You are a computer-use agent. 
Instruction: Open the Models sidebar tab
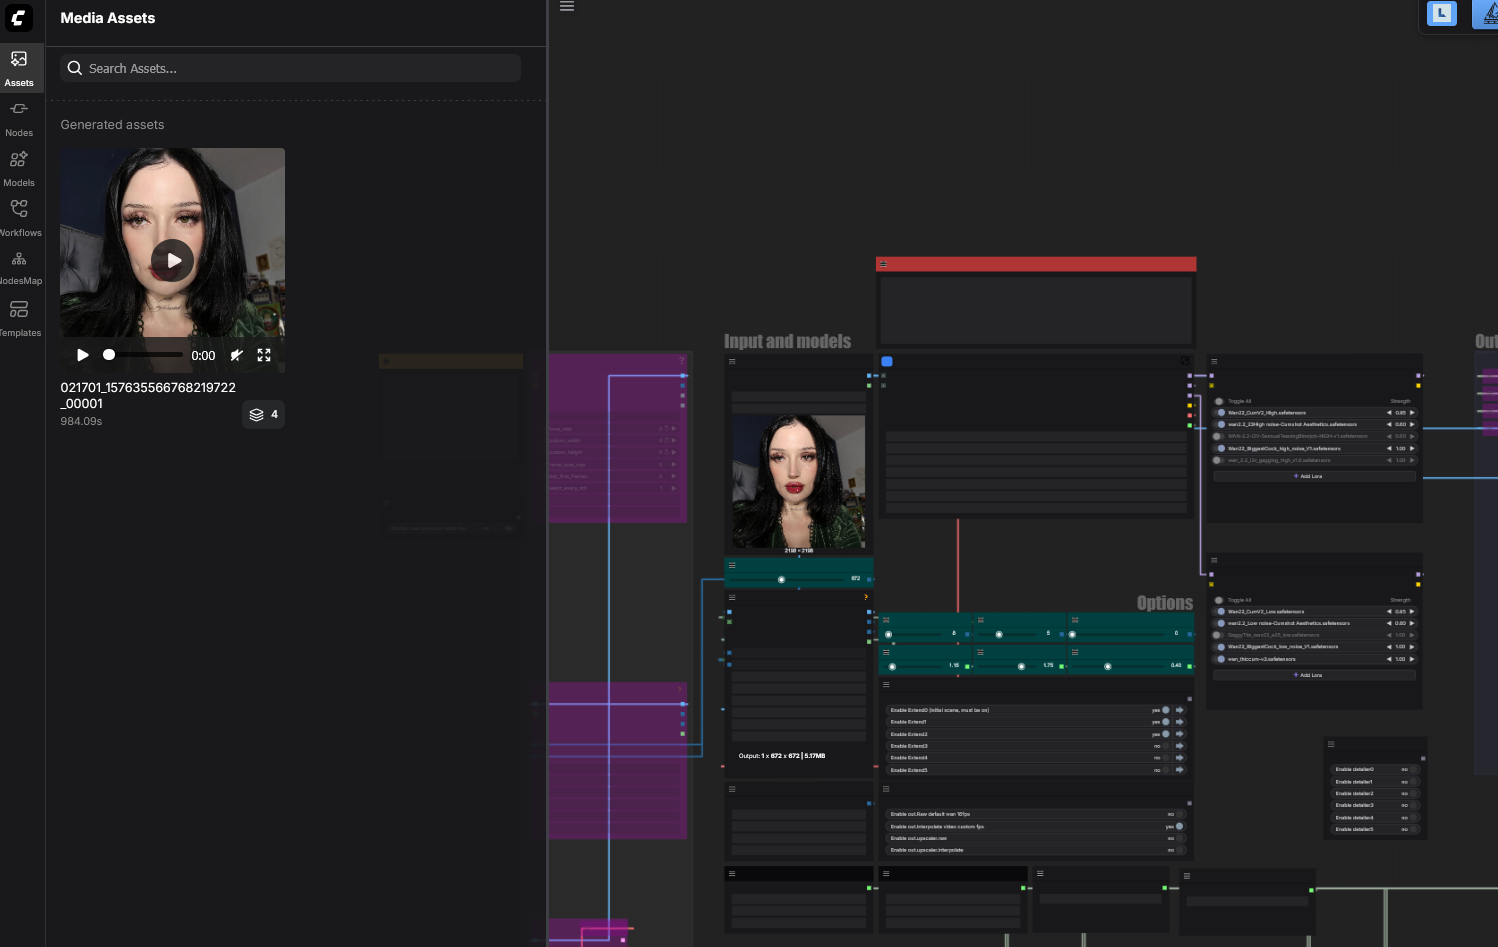tap(19, 168)
